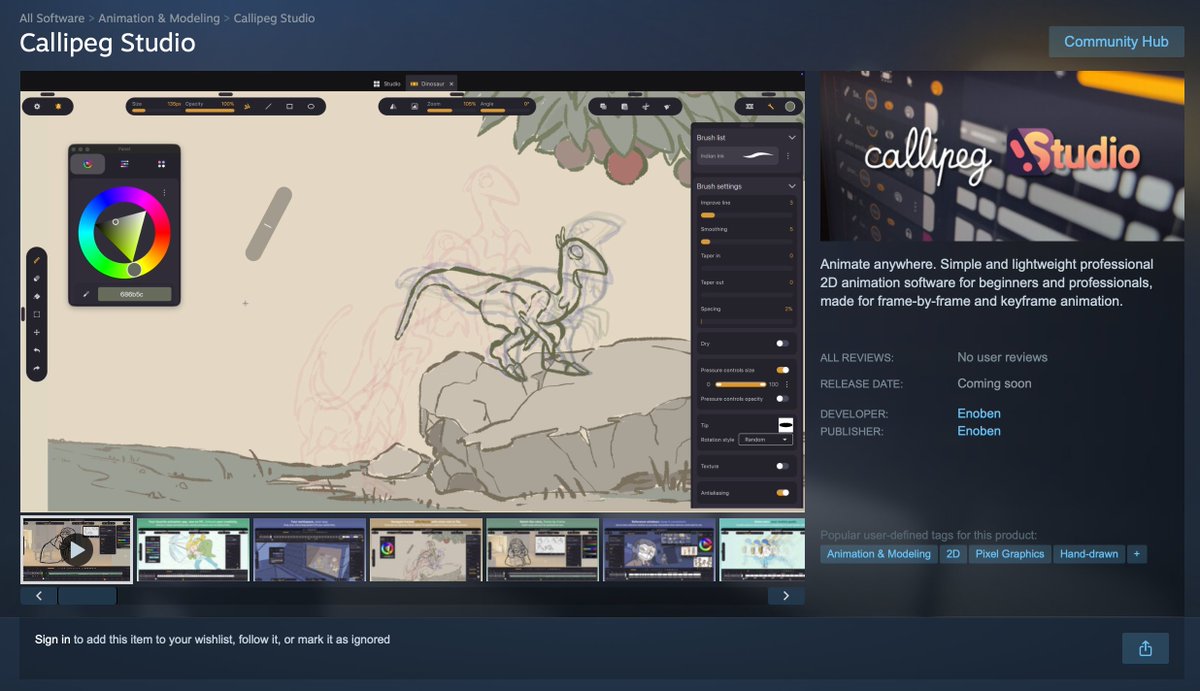Toggle Pressure controls opacity switch
Viewport: 1200px width, 691px height.
[782, 398]
